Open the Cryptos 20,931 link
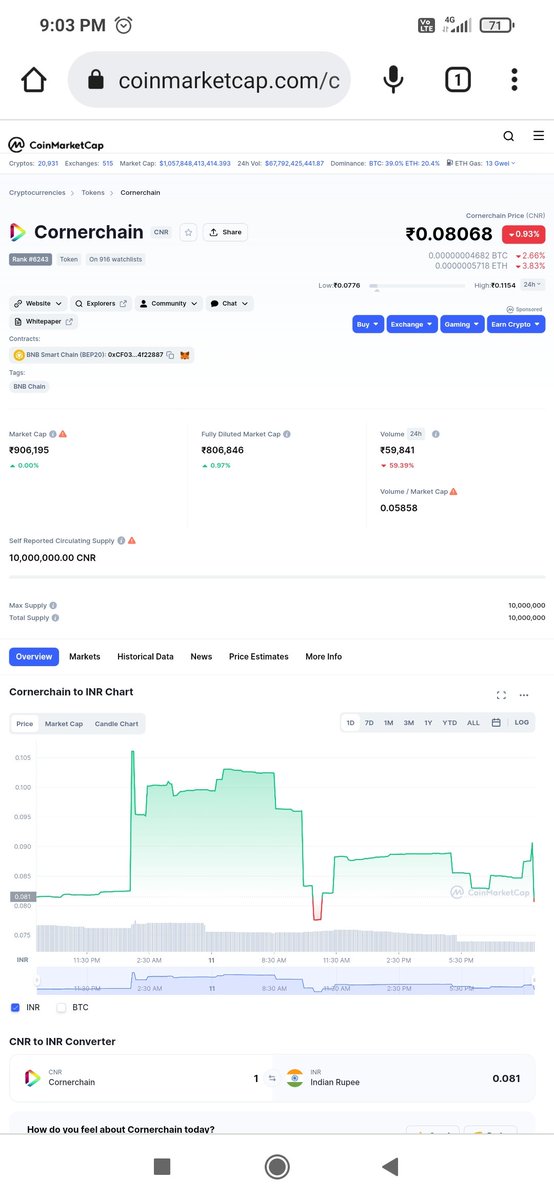The height and width of the screenshot is (1200, 554). (x=34, y=163)
